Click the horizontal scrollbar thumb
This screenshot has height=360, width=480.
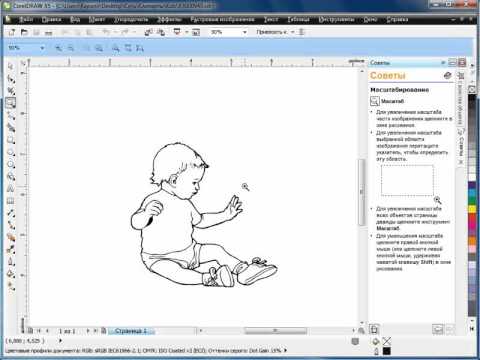click(275, 331)
